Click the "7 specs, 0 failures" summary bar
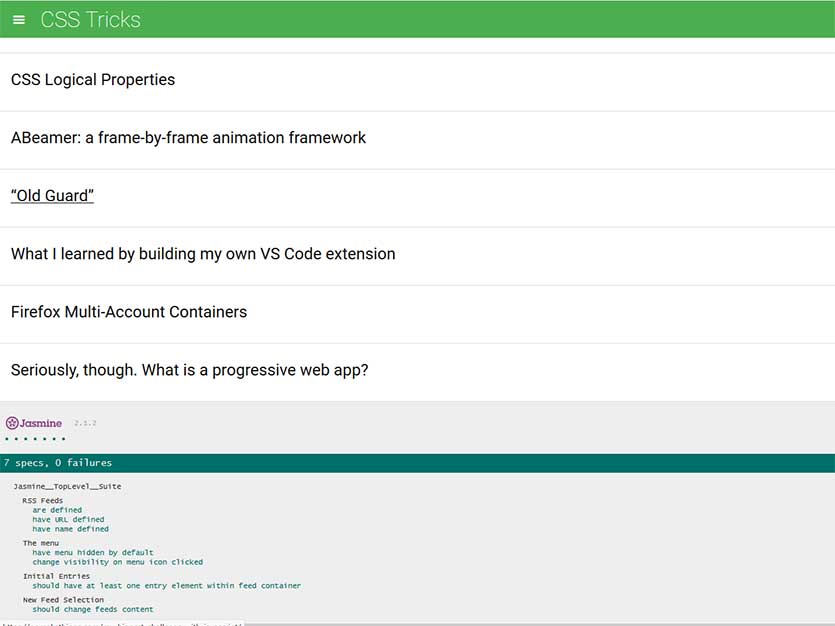835x626 pixels. (60, 462)
